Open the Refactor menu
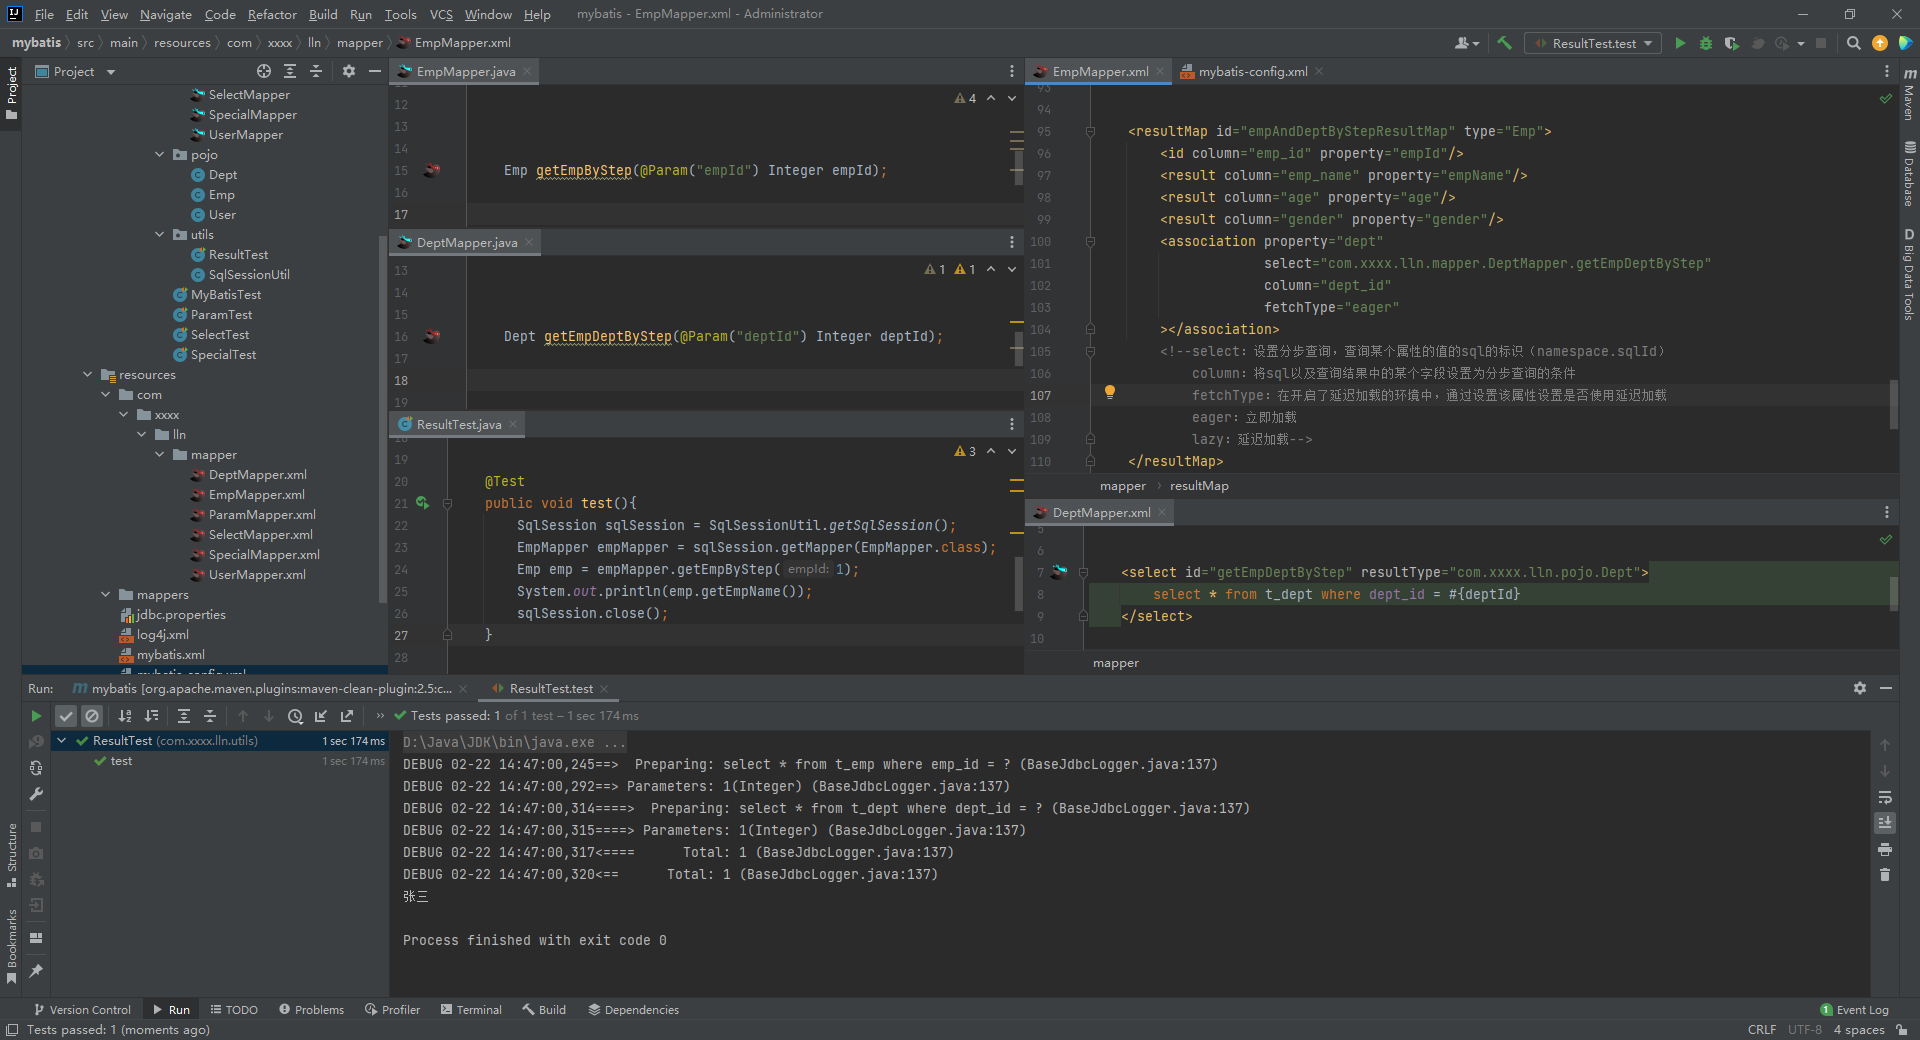This screenshot has height=1040, width=1920. tap(272, 14)
